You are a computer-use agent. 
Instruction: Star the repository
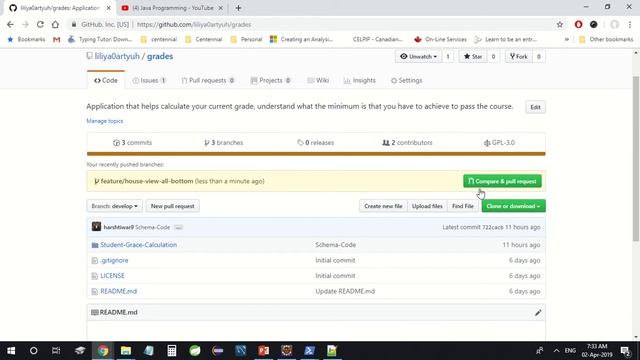(x=473, y=56)
